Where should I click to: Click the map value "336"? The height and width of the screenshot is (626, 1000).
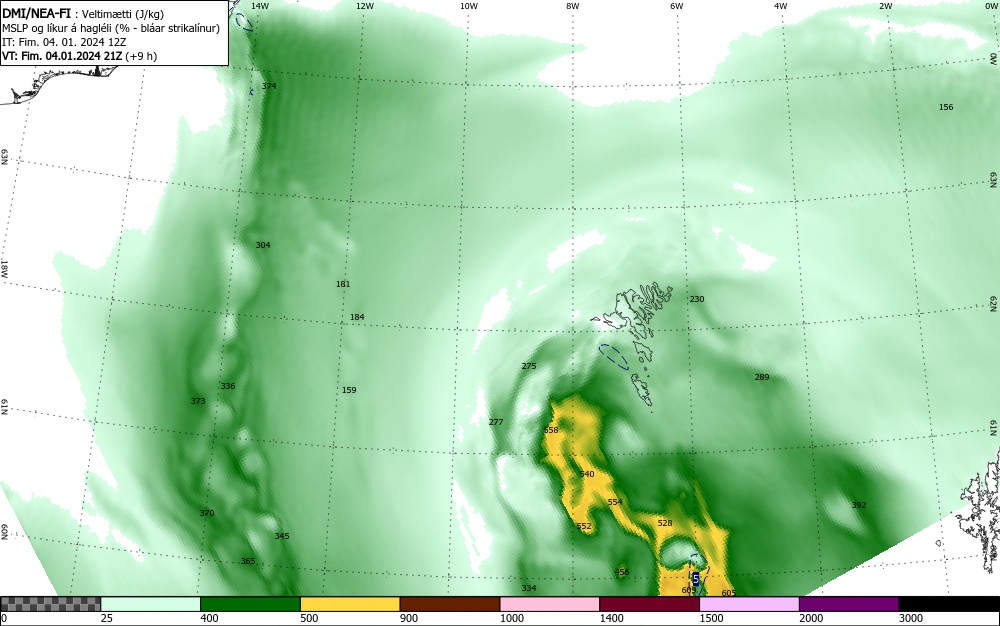point(228,386)
